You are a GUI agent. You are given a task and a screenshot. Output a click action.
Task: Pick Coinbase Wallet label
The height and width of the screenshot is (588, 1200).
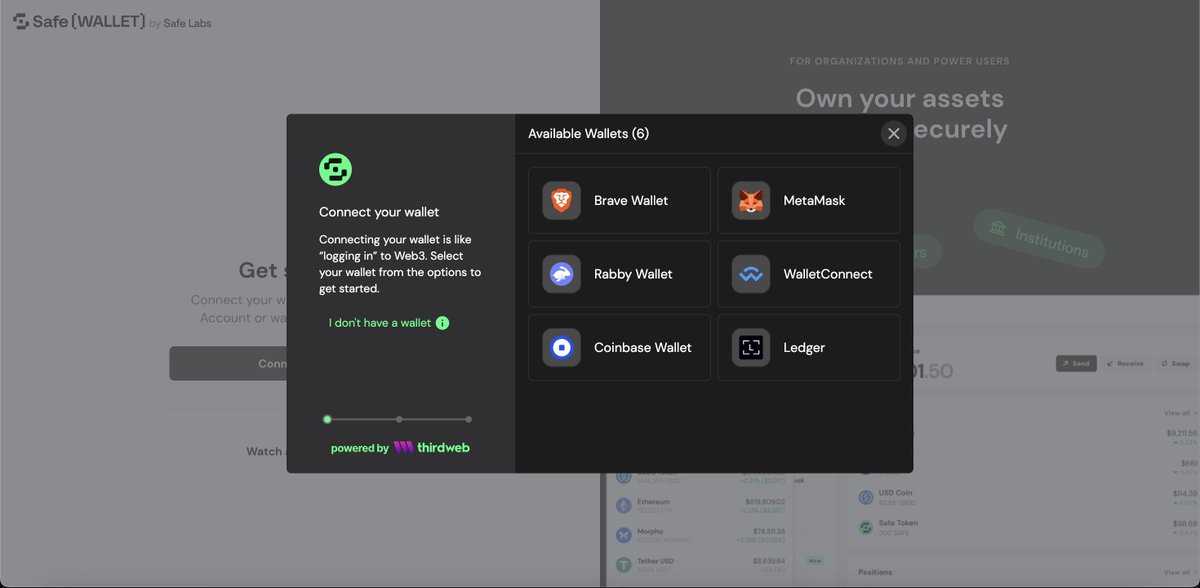643,348
